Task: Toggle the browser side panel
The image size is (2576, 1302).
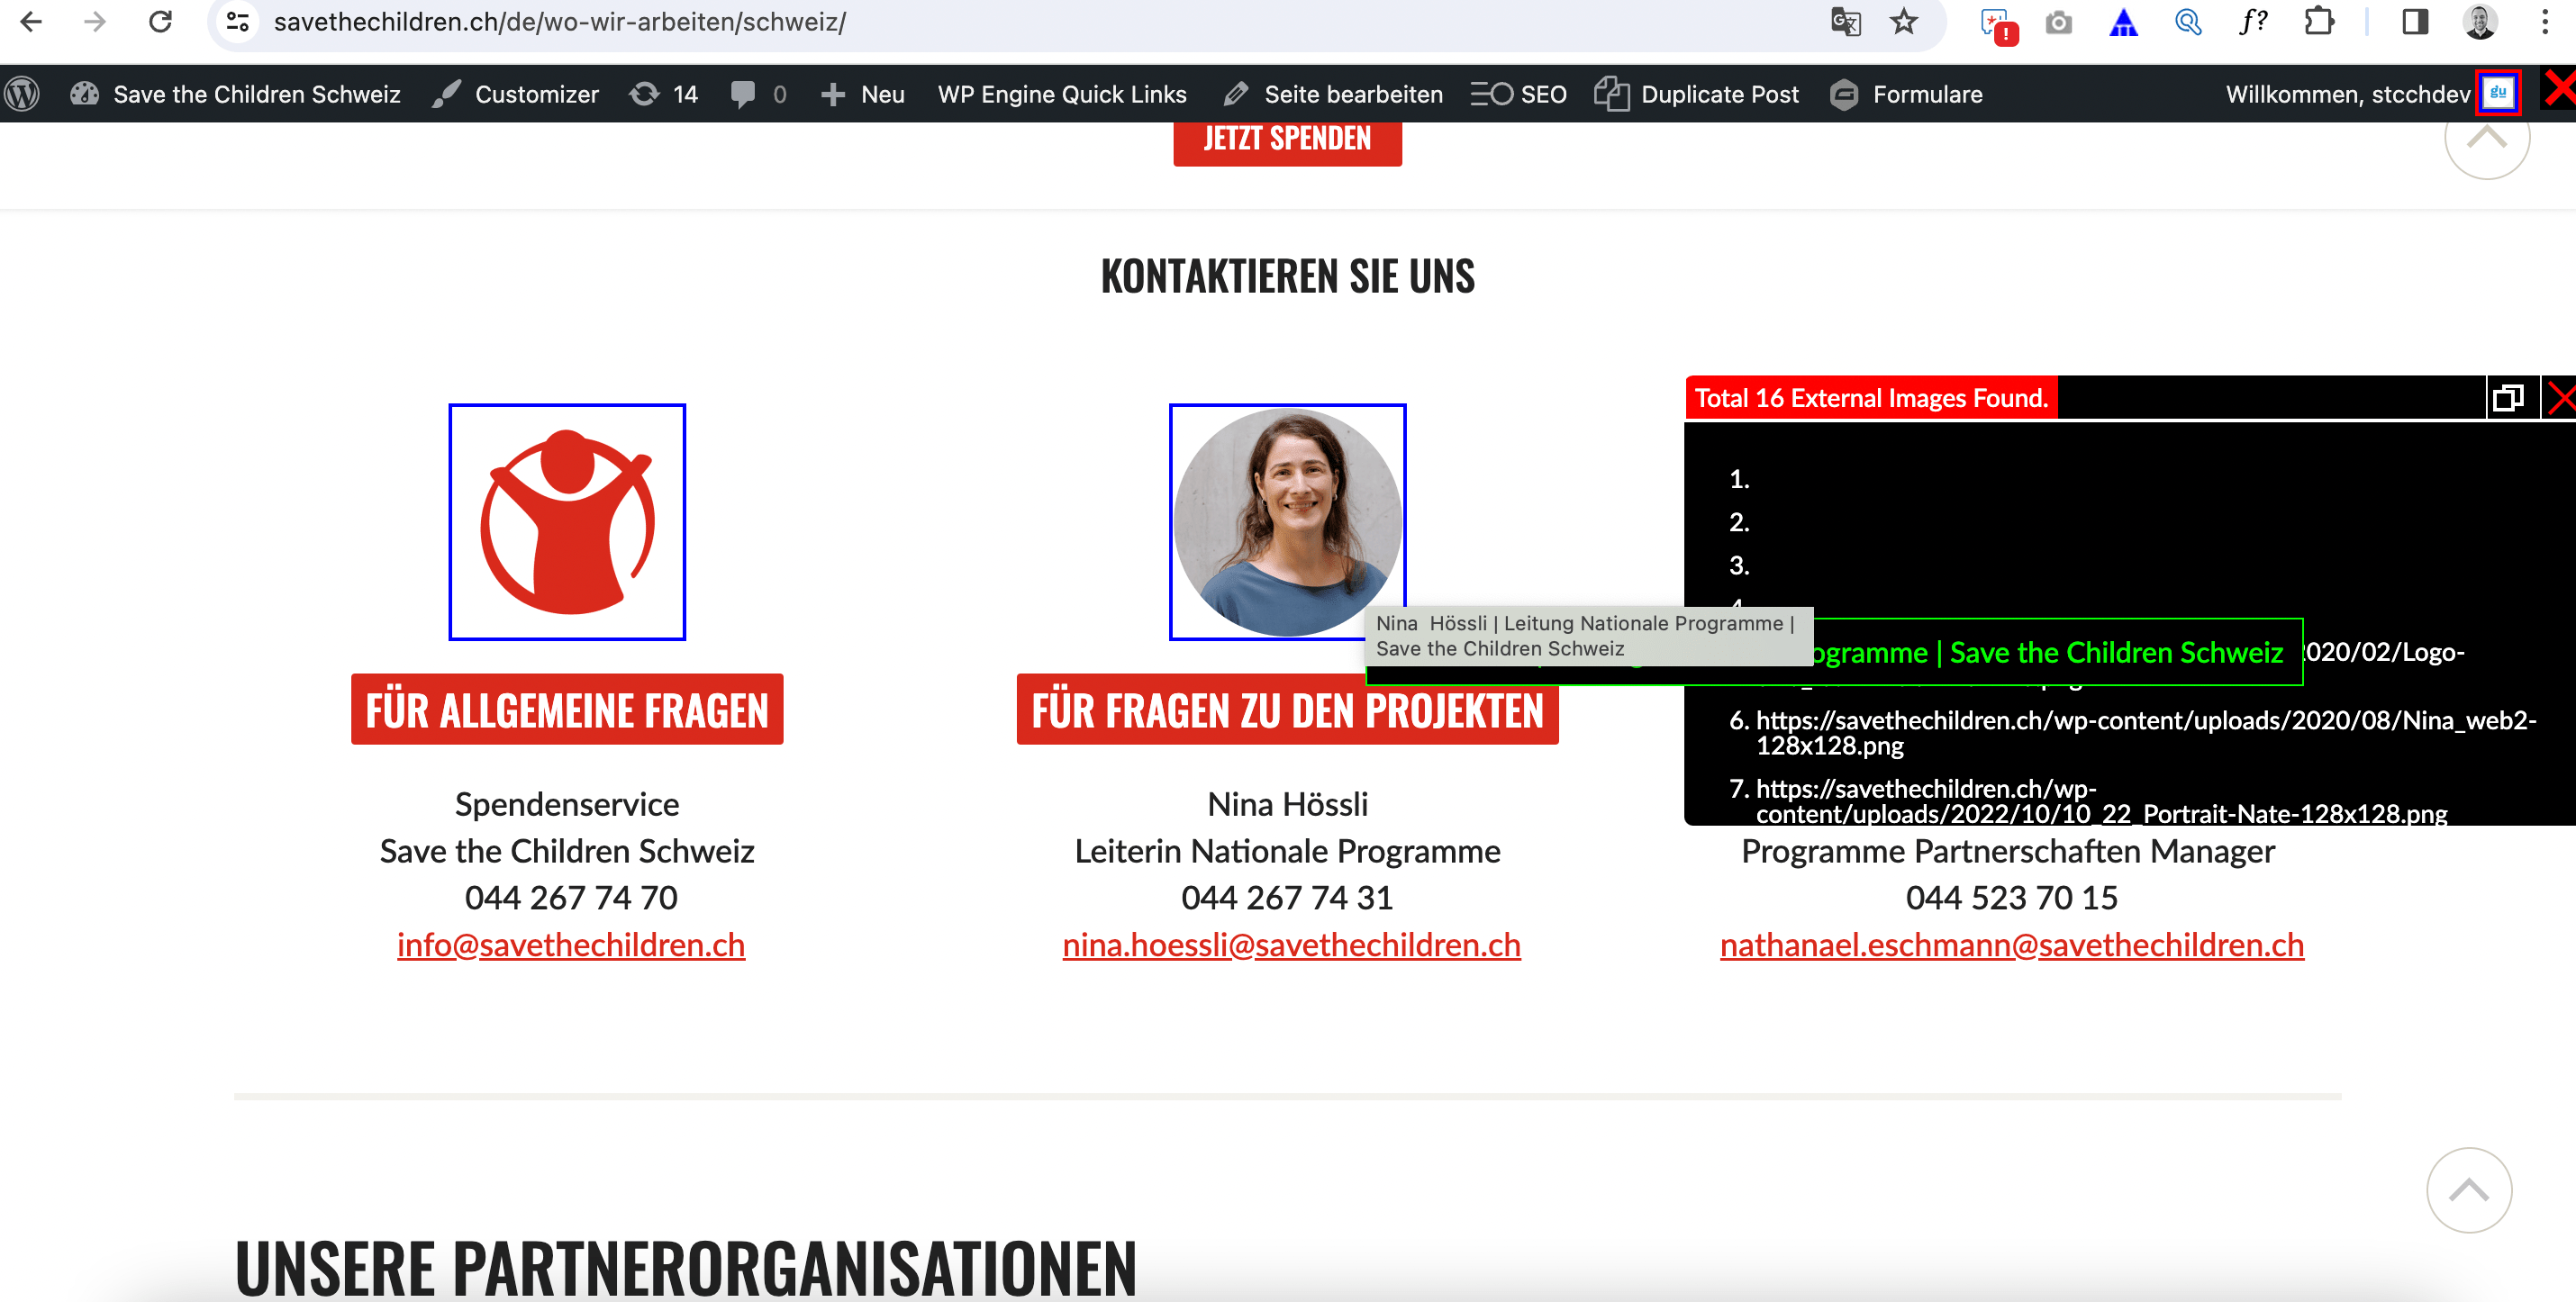Action: [x=2415, y=22]
